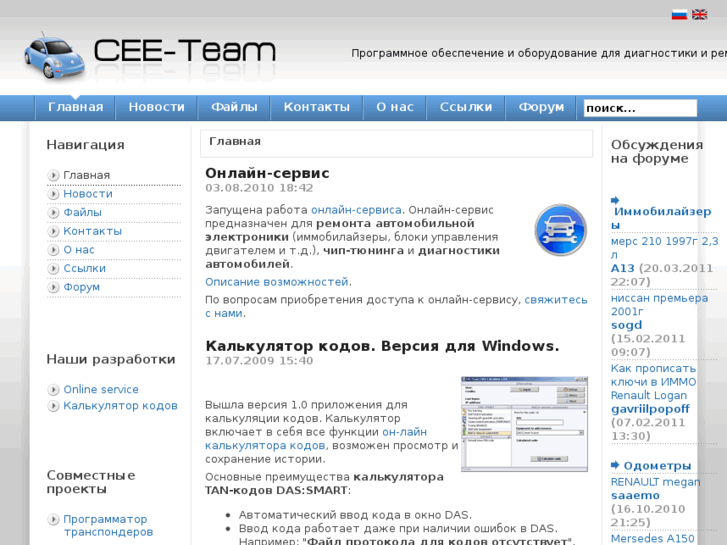727x545 pixels.
Task: Open О нас in top menu bar
Action: coord(395,107)
